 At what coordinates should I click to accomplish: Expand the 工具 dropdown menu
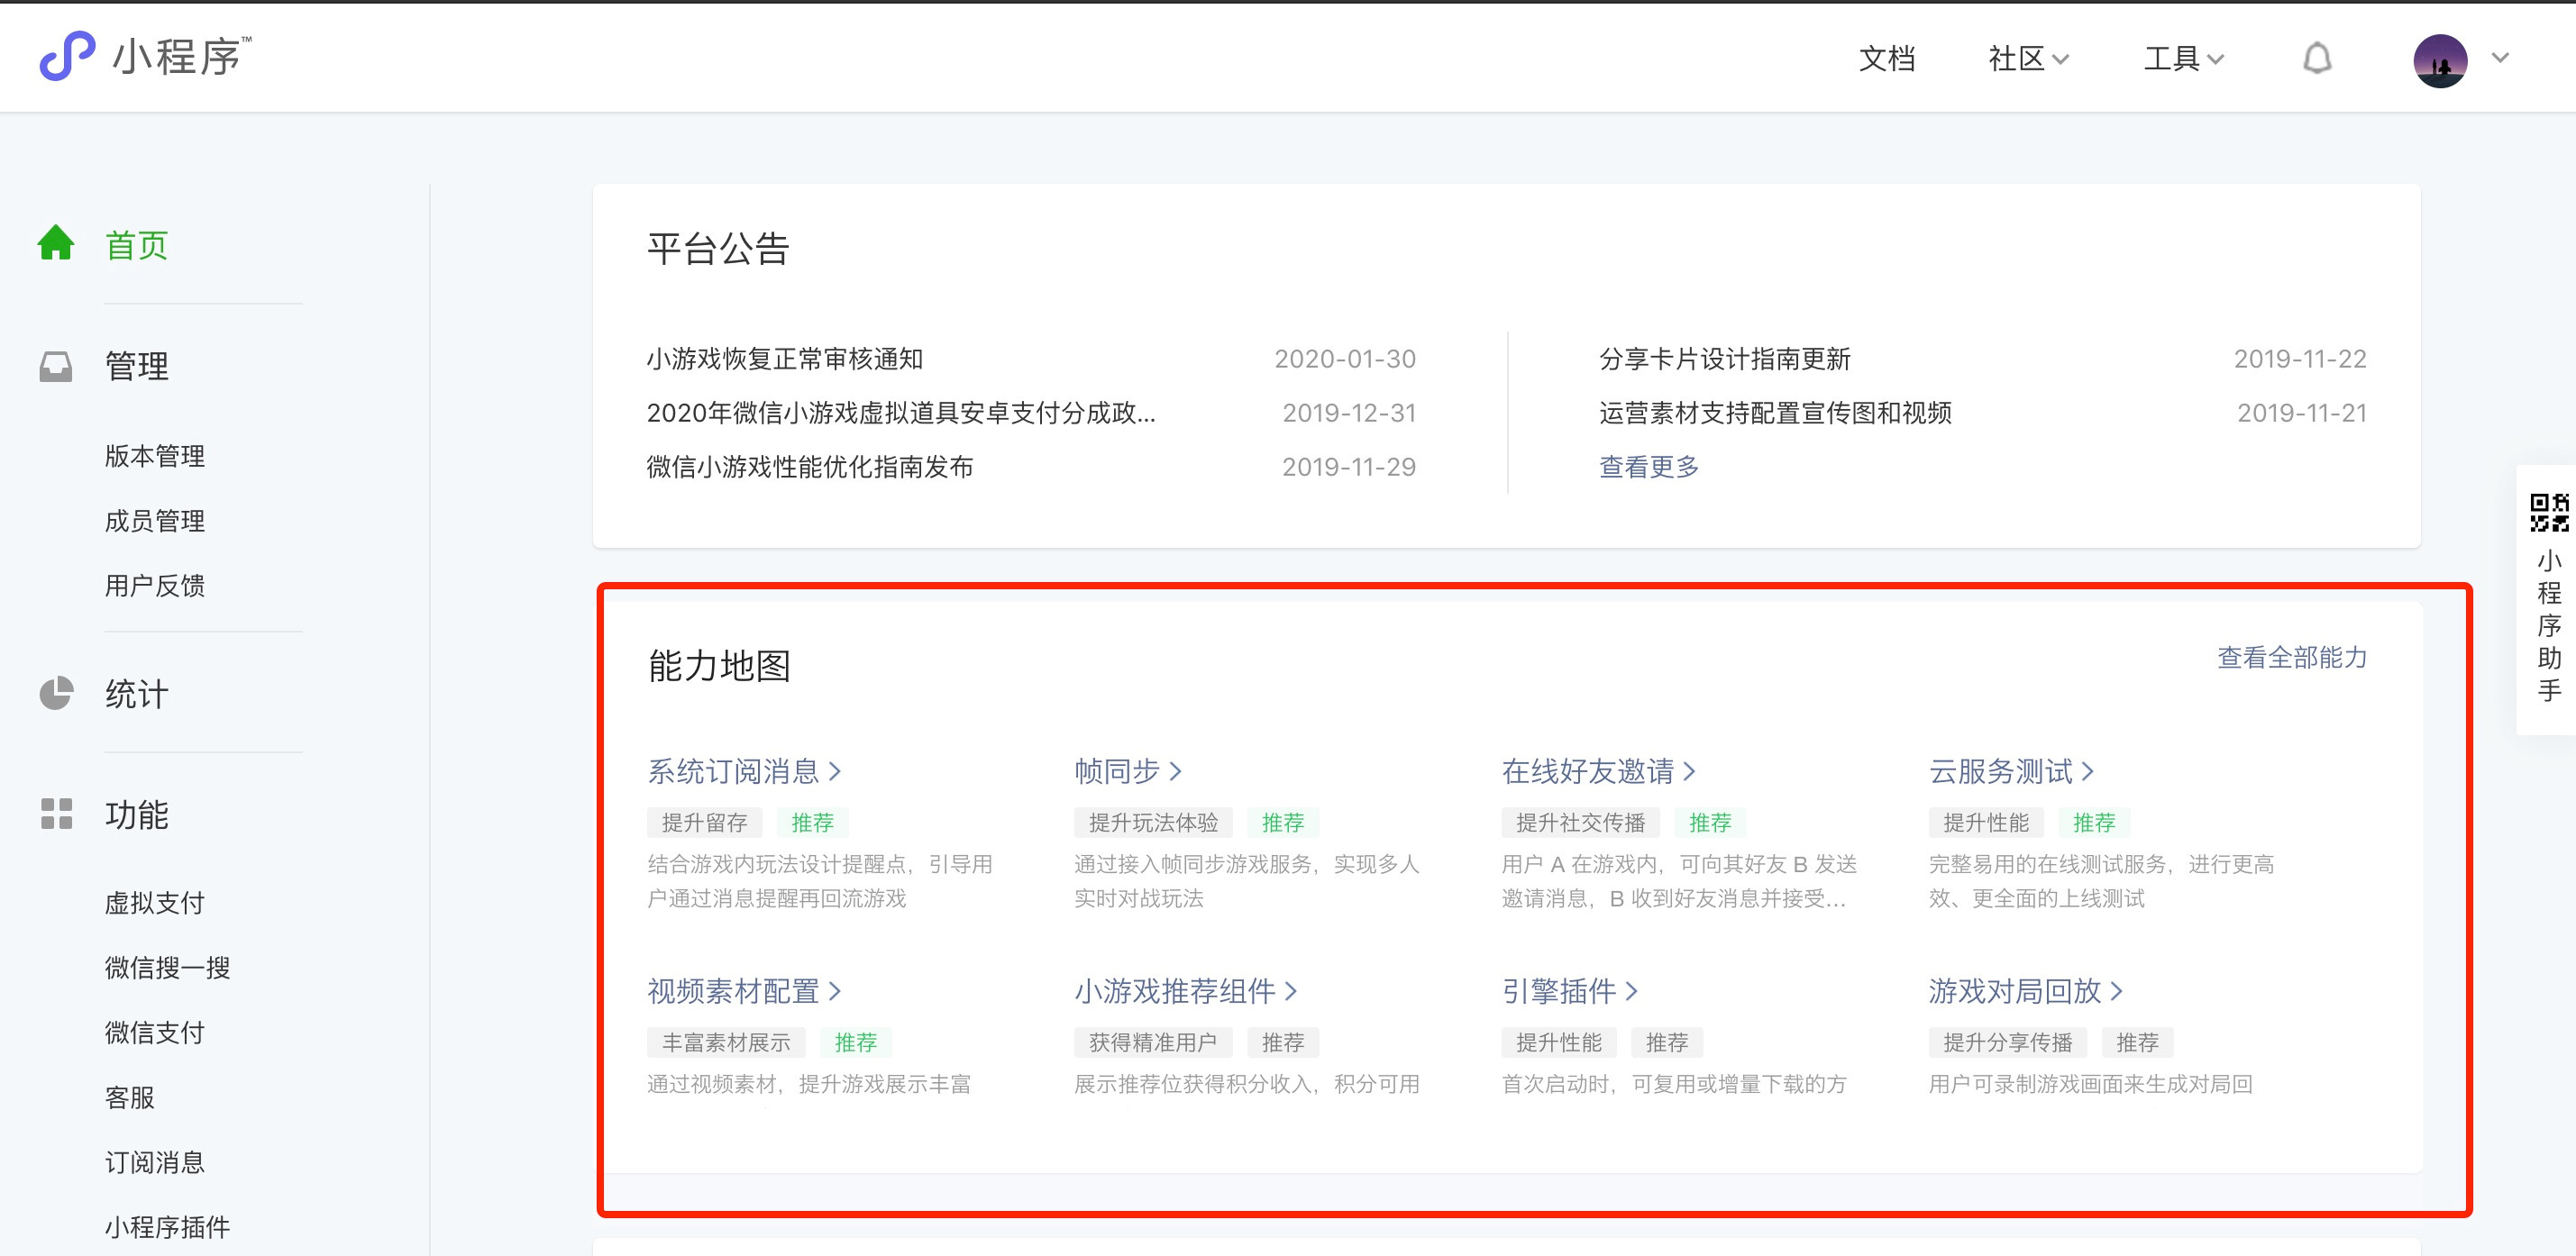pyautogui.click(x=2183, y=59)
